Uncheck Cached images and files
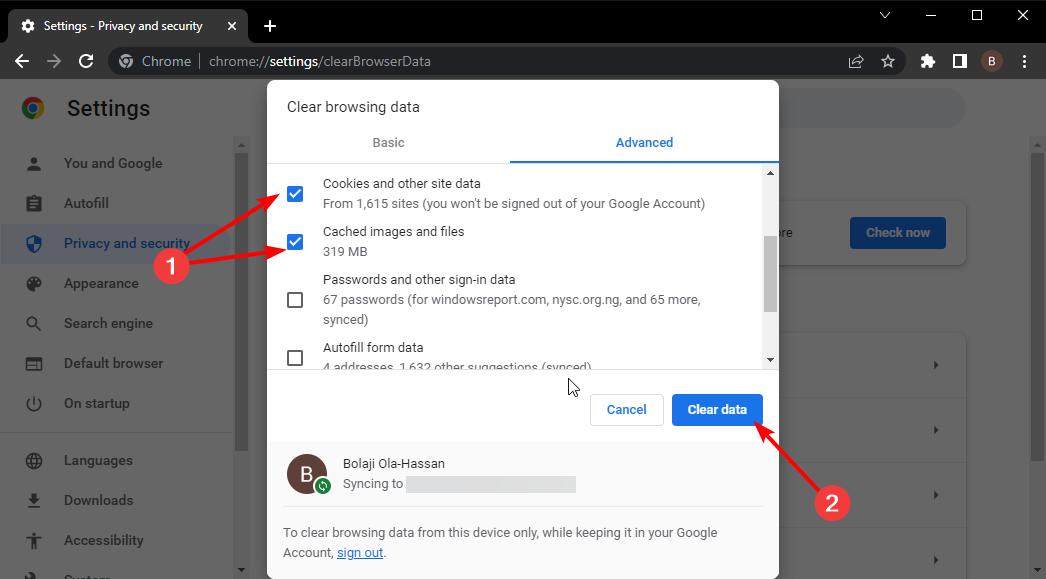The width and height of the screenshot is (1046, 579). [295, 242]
